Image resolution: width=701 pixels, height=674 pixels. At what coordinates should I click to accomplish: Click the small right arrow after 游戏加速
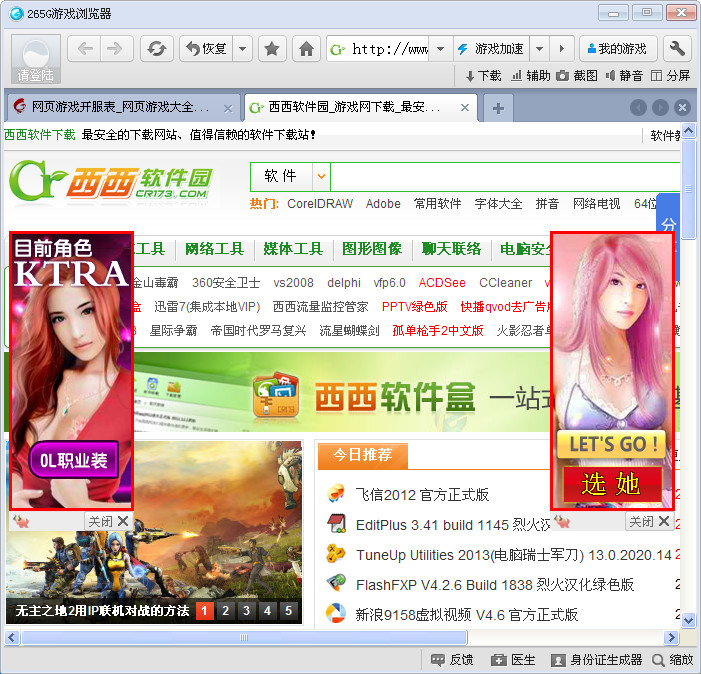(562, 48)
